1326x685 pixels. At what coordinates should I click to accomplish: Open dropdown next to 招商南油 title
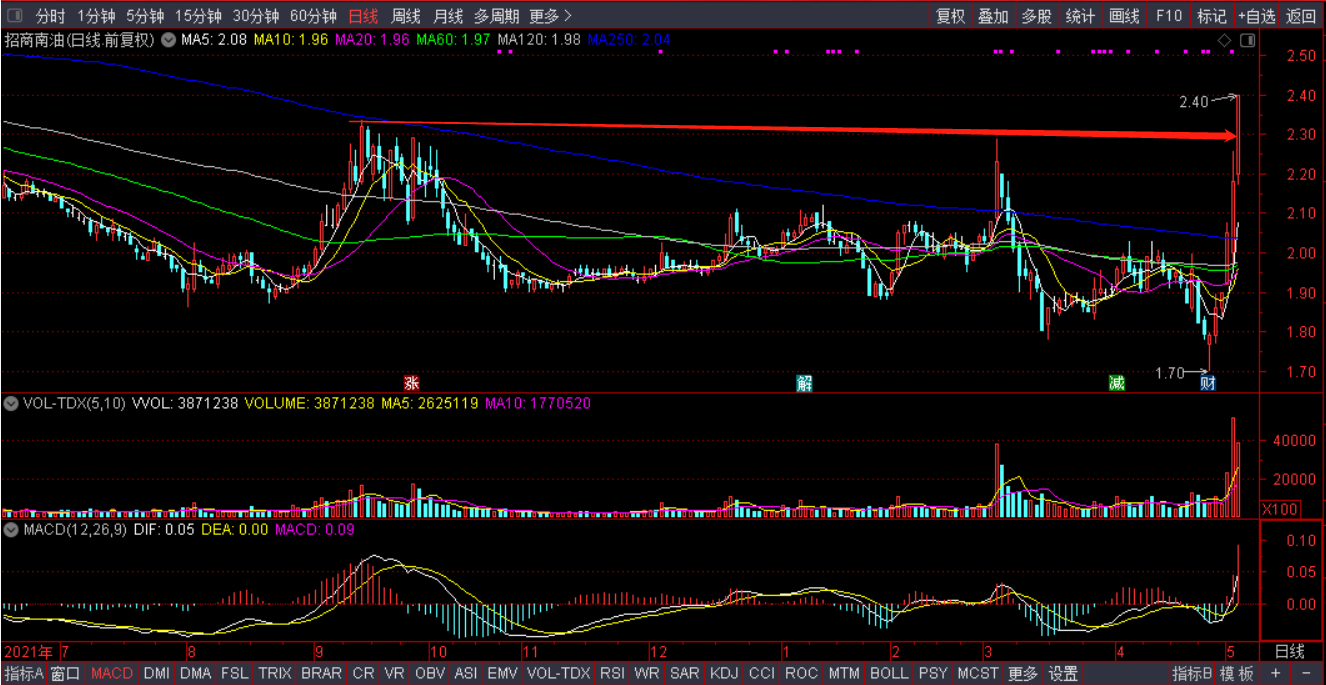coord(168,40)
